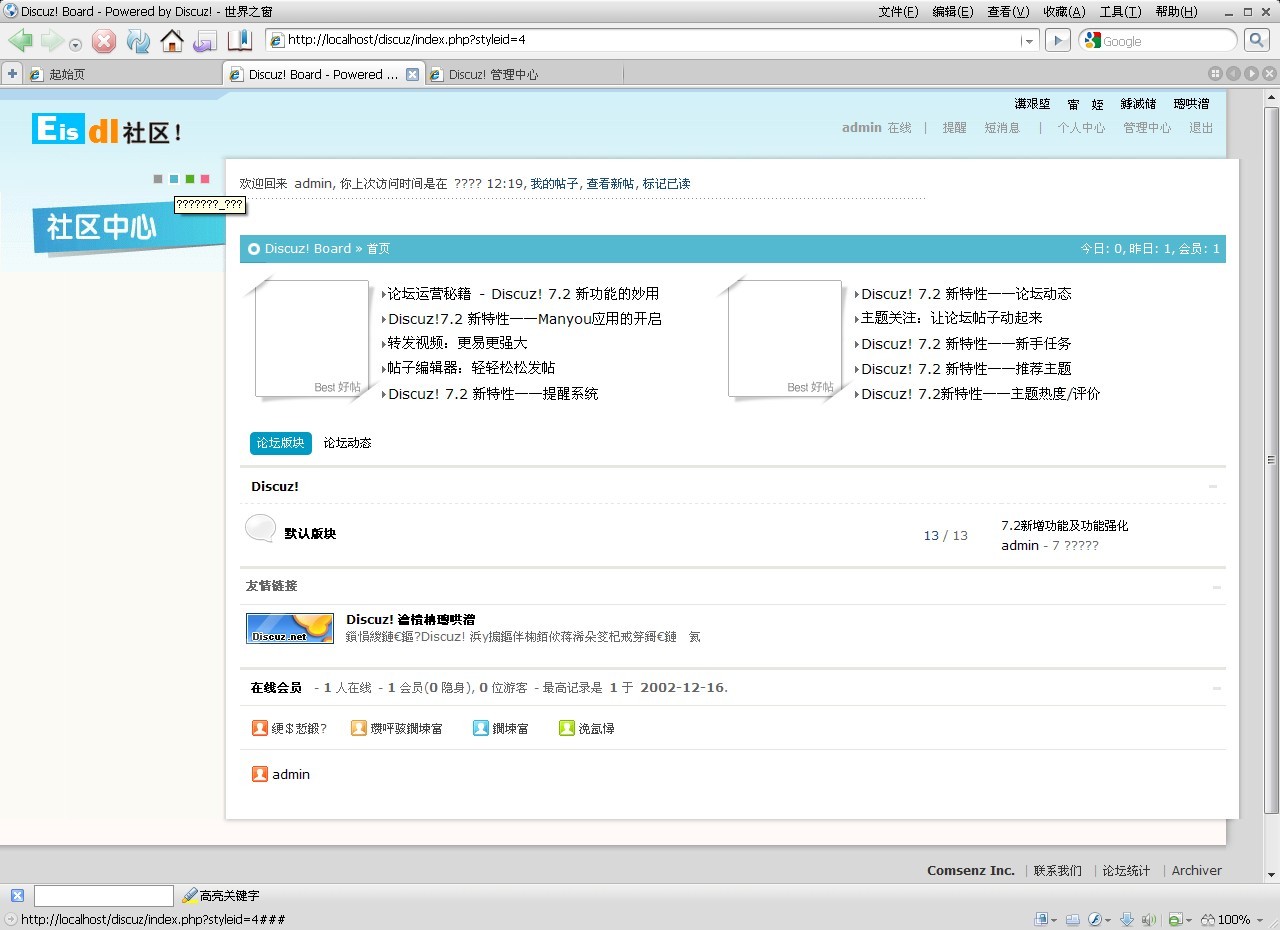This screenshot has height=930, width=1280.
Task: Click the 退出 logout link
Action: click(x=1201, y=128)
